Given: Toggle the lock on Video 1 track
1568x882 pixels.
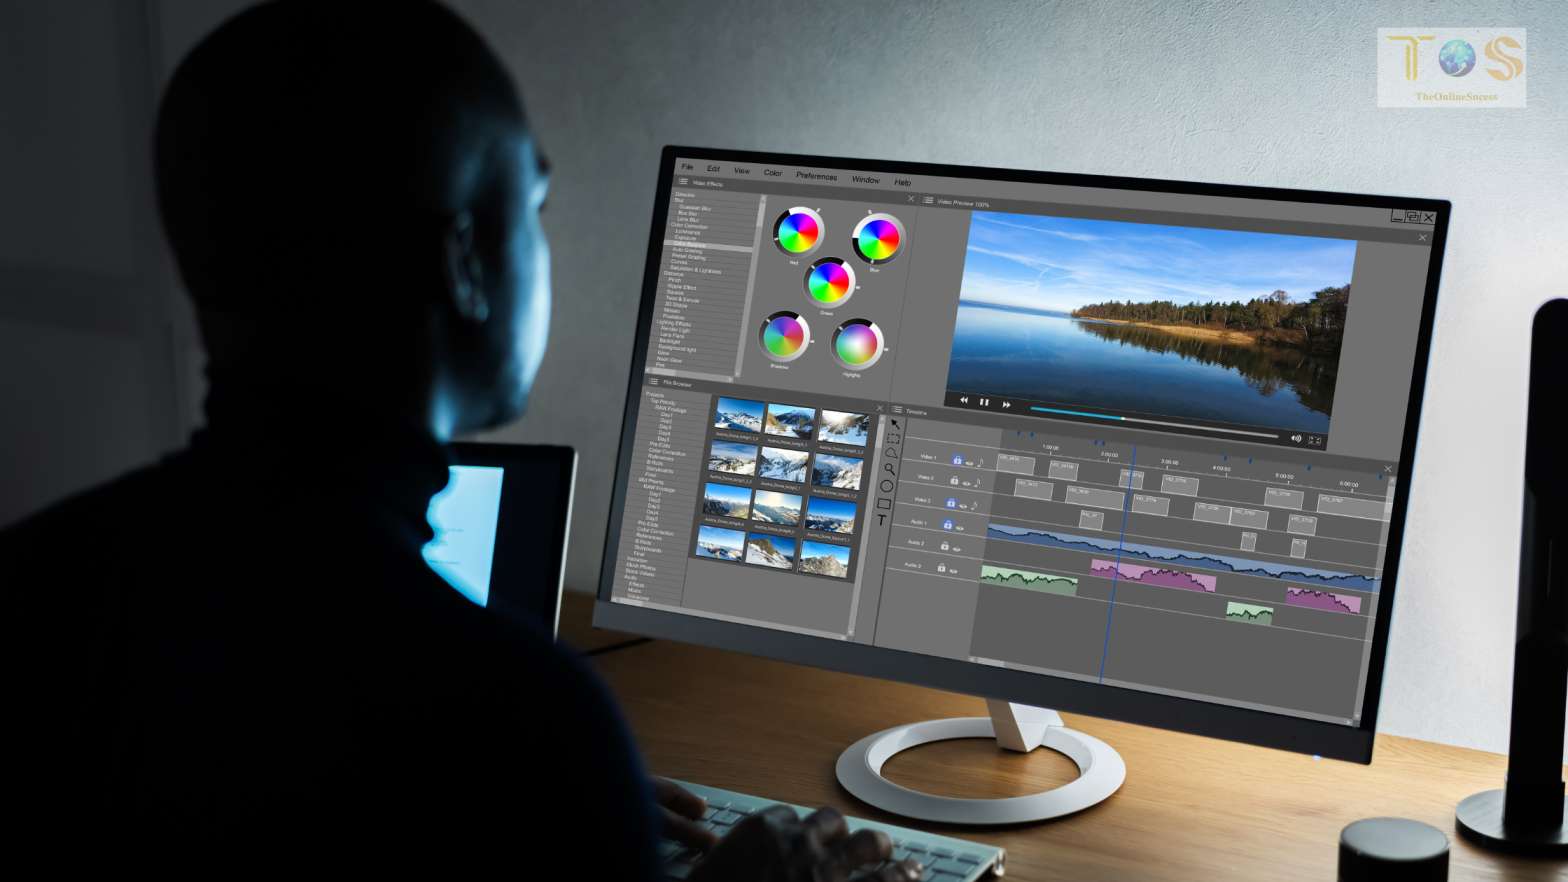Looking at the screenshot, I should coord(957,460).
